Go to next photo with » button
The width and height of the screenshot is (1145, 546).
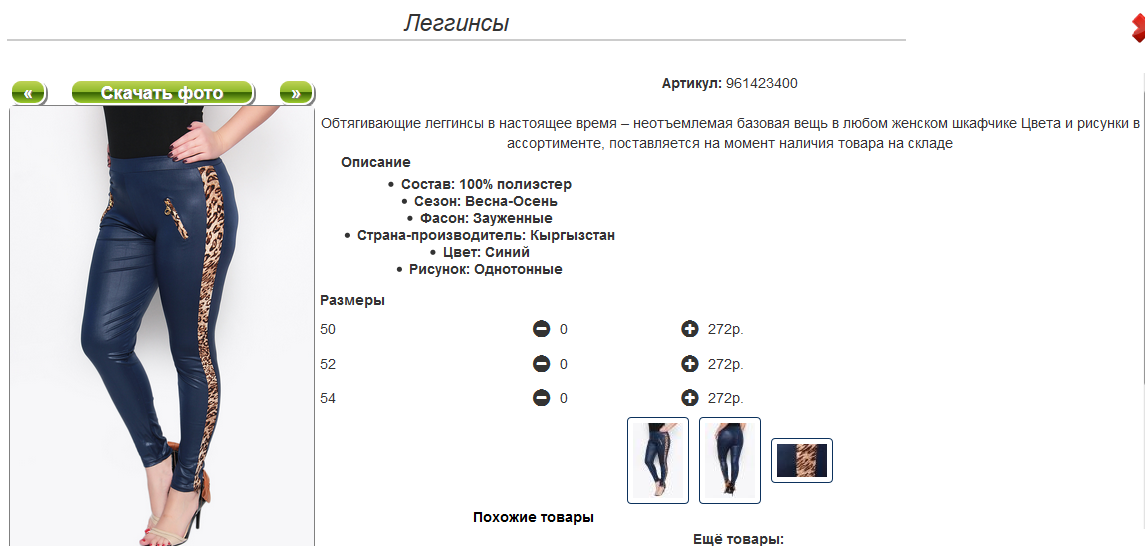tap(296, 93)
